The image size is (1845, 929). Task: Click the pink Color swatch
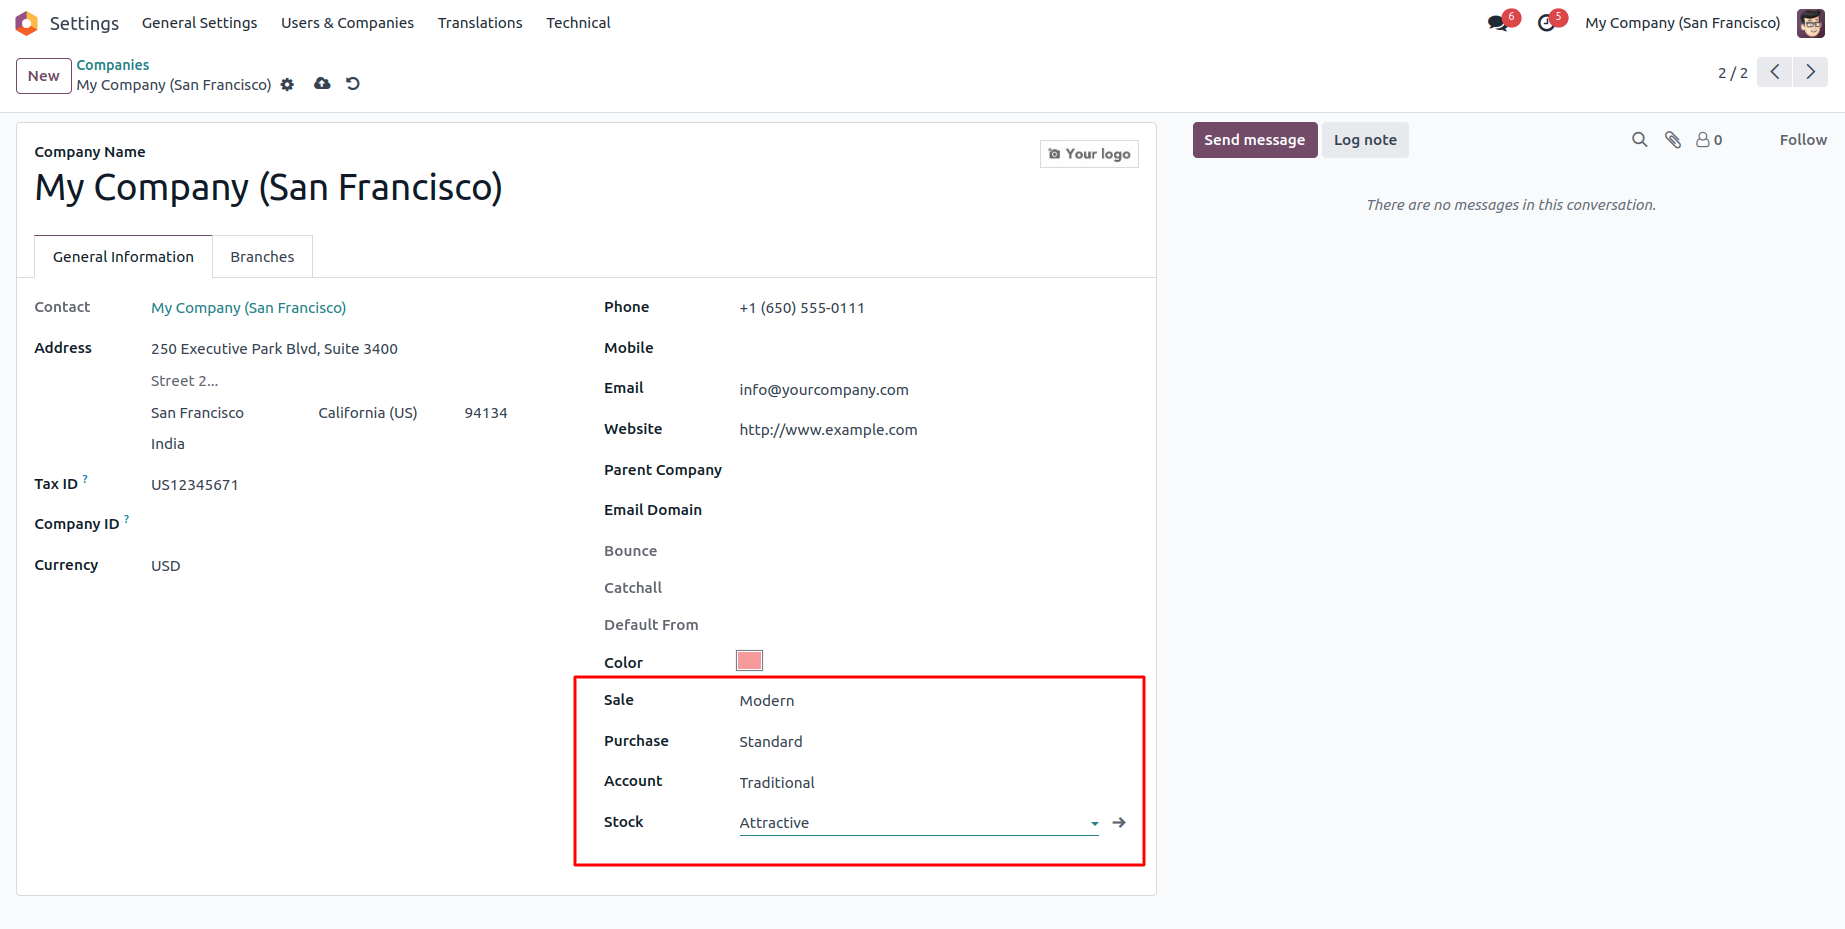coord(749,661)
